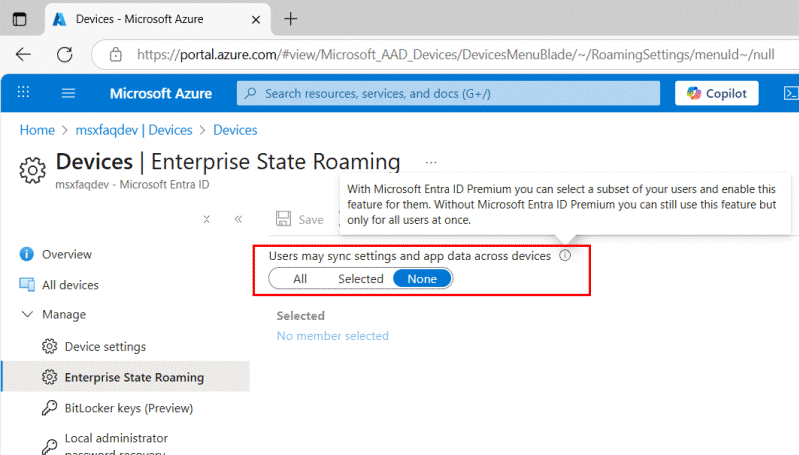Collapse the left navigation with the double chevron
799x455 pixels.
click(x=238, y=219)
